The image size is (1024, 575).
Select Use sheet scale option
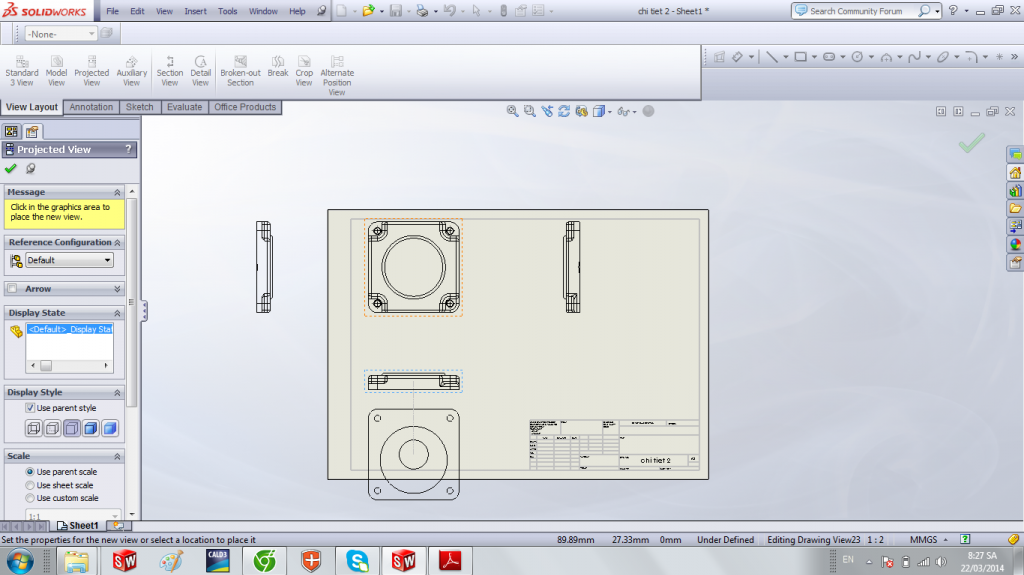(x=30, y=485)
